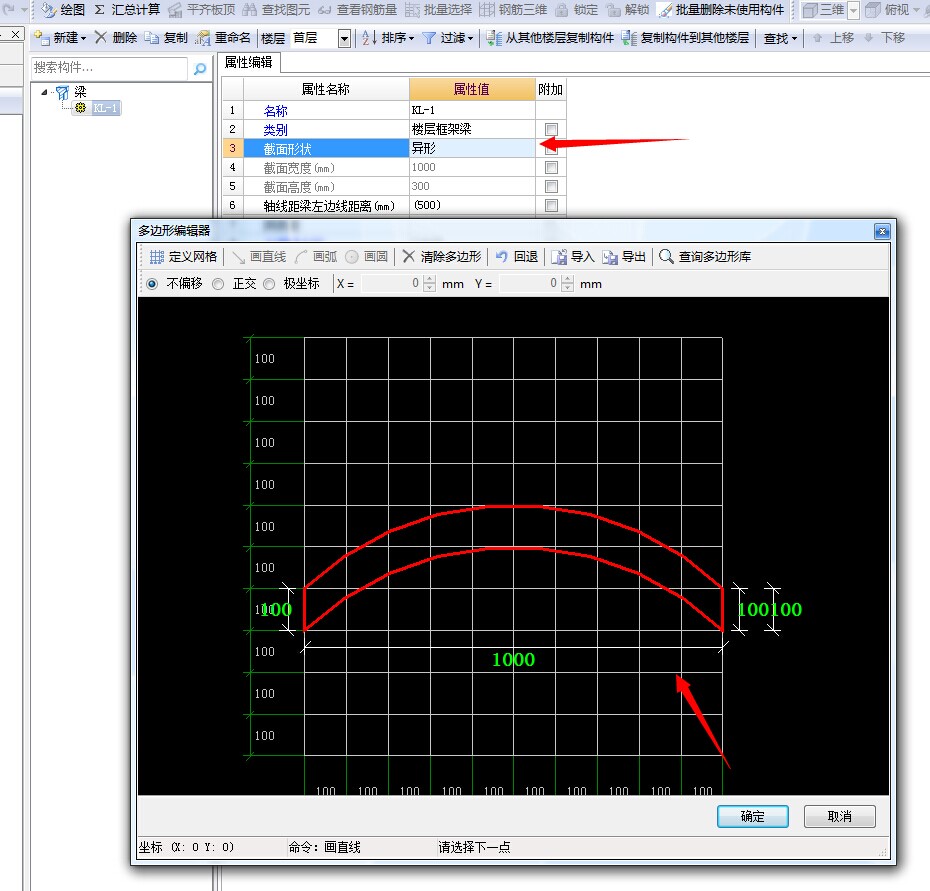Screen dimensions: 930x891
Task: Click 查找图元 find element tool
Action: point(276,9)
